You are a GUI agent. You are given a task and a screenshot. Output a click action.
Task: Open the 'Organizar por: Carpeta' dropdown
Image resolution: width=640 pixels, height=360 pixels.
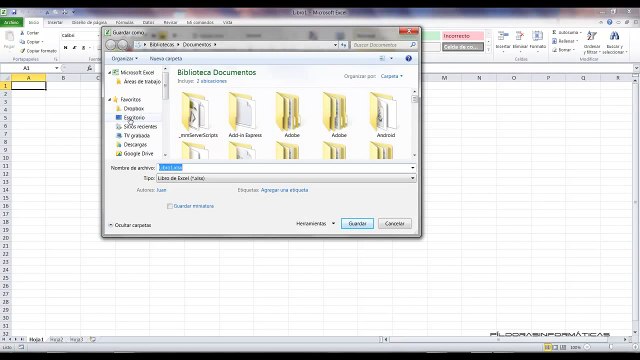[x=391, y=76]
